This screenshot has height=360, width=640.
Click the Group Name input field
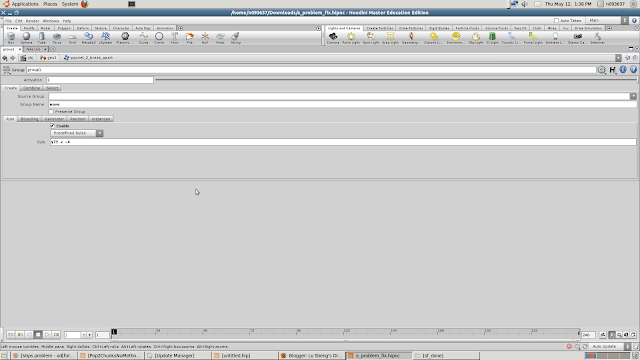click(343, 104)
